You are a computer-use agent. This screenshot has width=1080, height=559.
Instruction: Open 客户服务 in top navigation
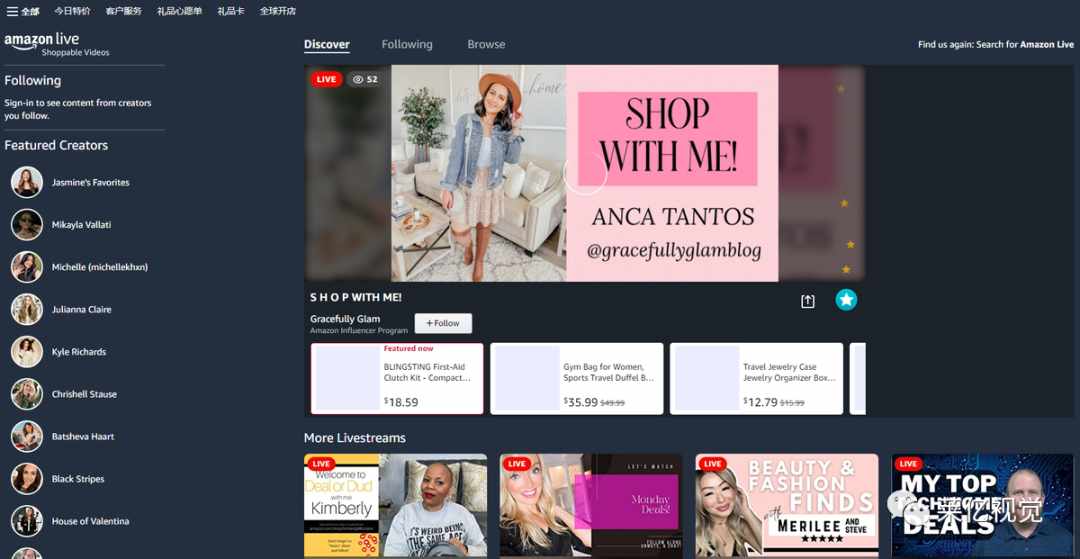coord(124,11)
